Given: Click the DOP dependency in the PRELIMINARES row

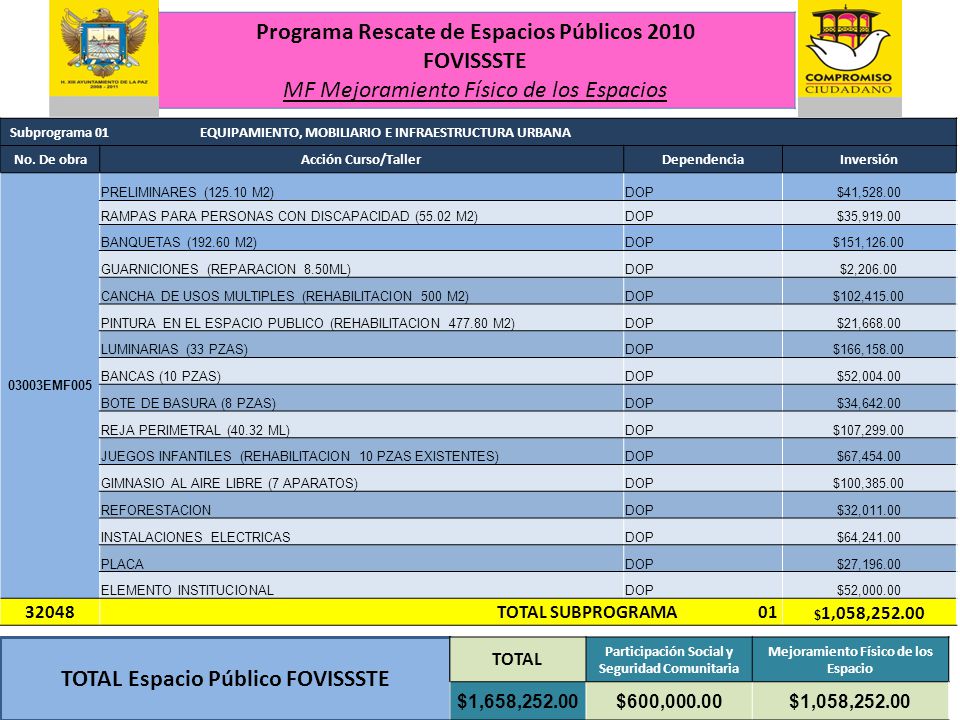Looking at the screenshot, I should (639, 192).
